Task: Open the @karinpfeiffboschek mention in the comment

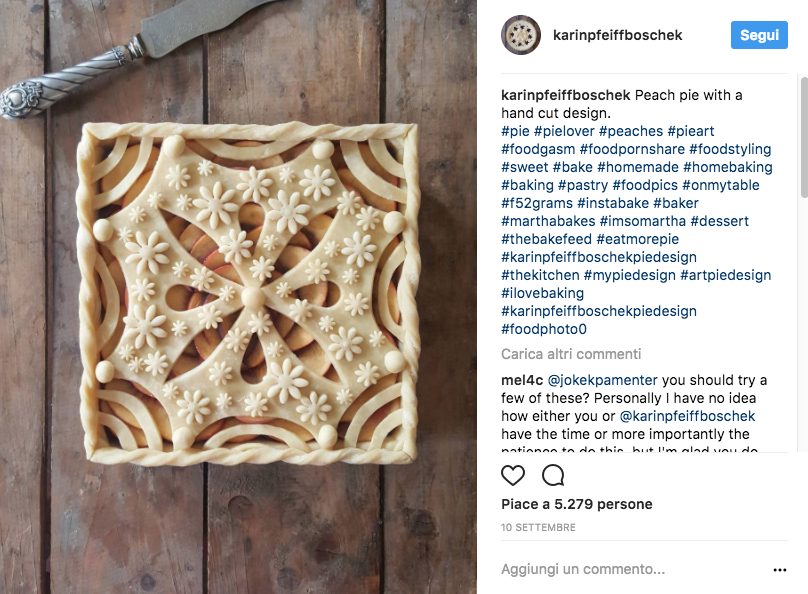Action: 687,416
